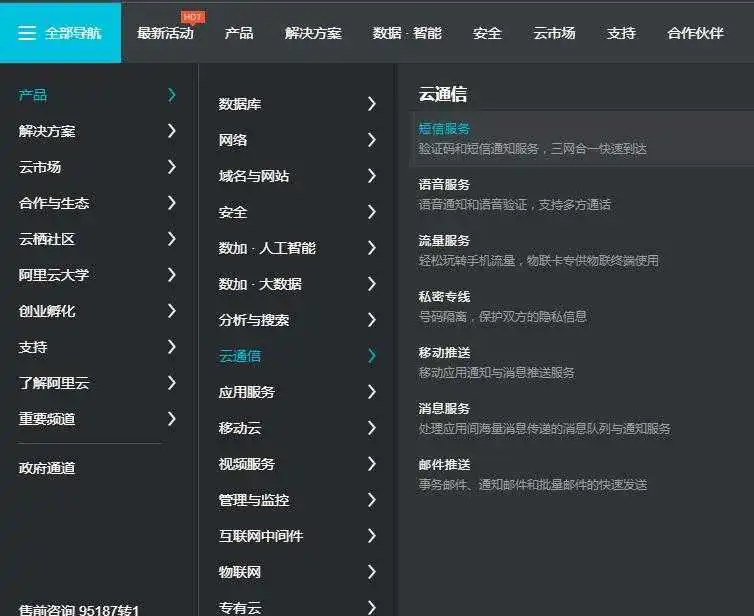Go to the 语音服务 product page
The height and width of the screenshot is (616, 754).
(x=444, y=185)
